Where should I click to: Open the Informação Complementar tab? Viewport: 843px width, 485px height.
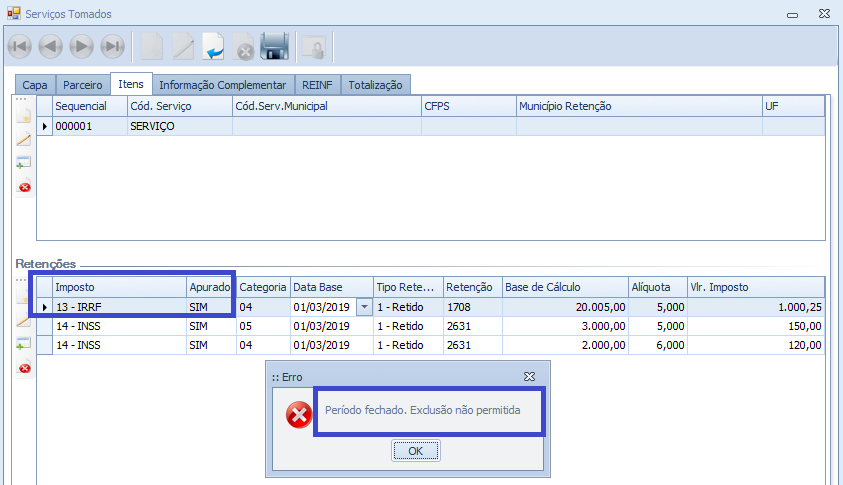click(x=222, y=85)
